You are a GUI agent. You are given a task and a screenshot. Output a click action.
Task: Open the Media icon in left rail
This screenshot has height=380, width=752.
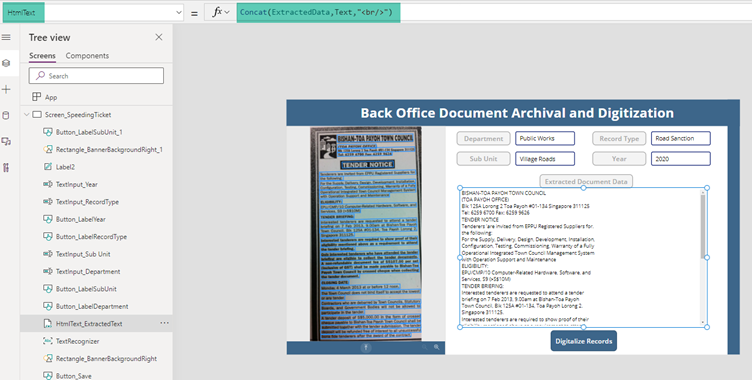6,142
